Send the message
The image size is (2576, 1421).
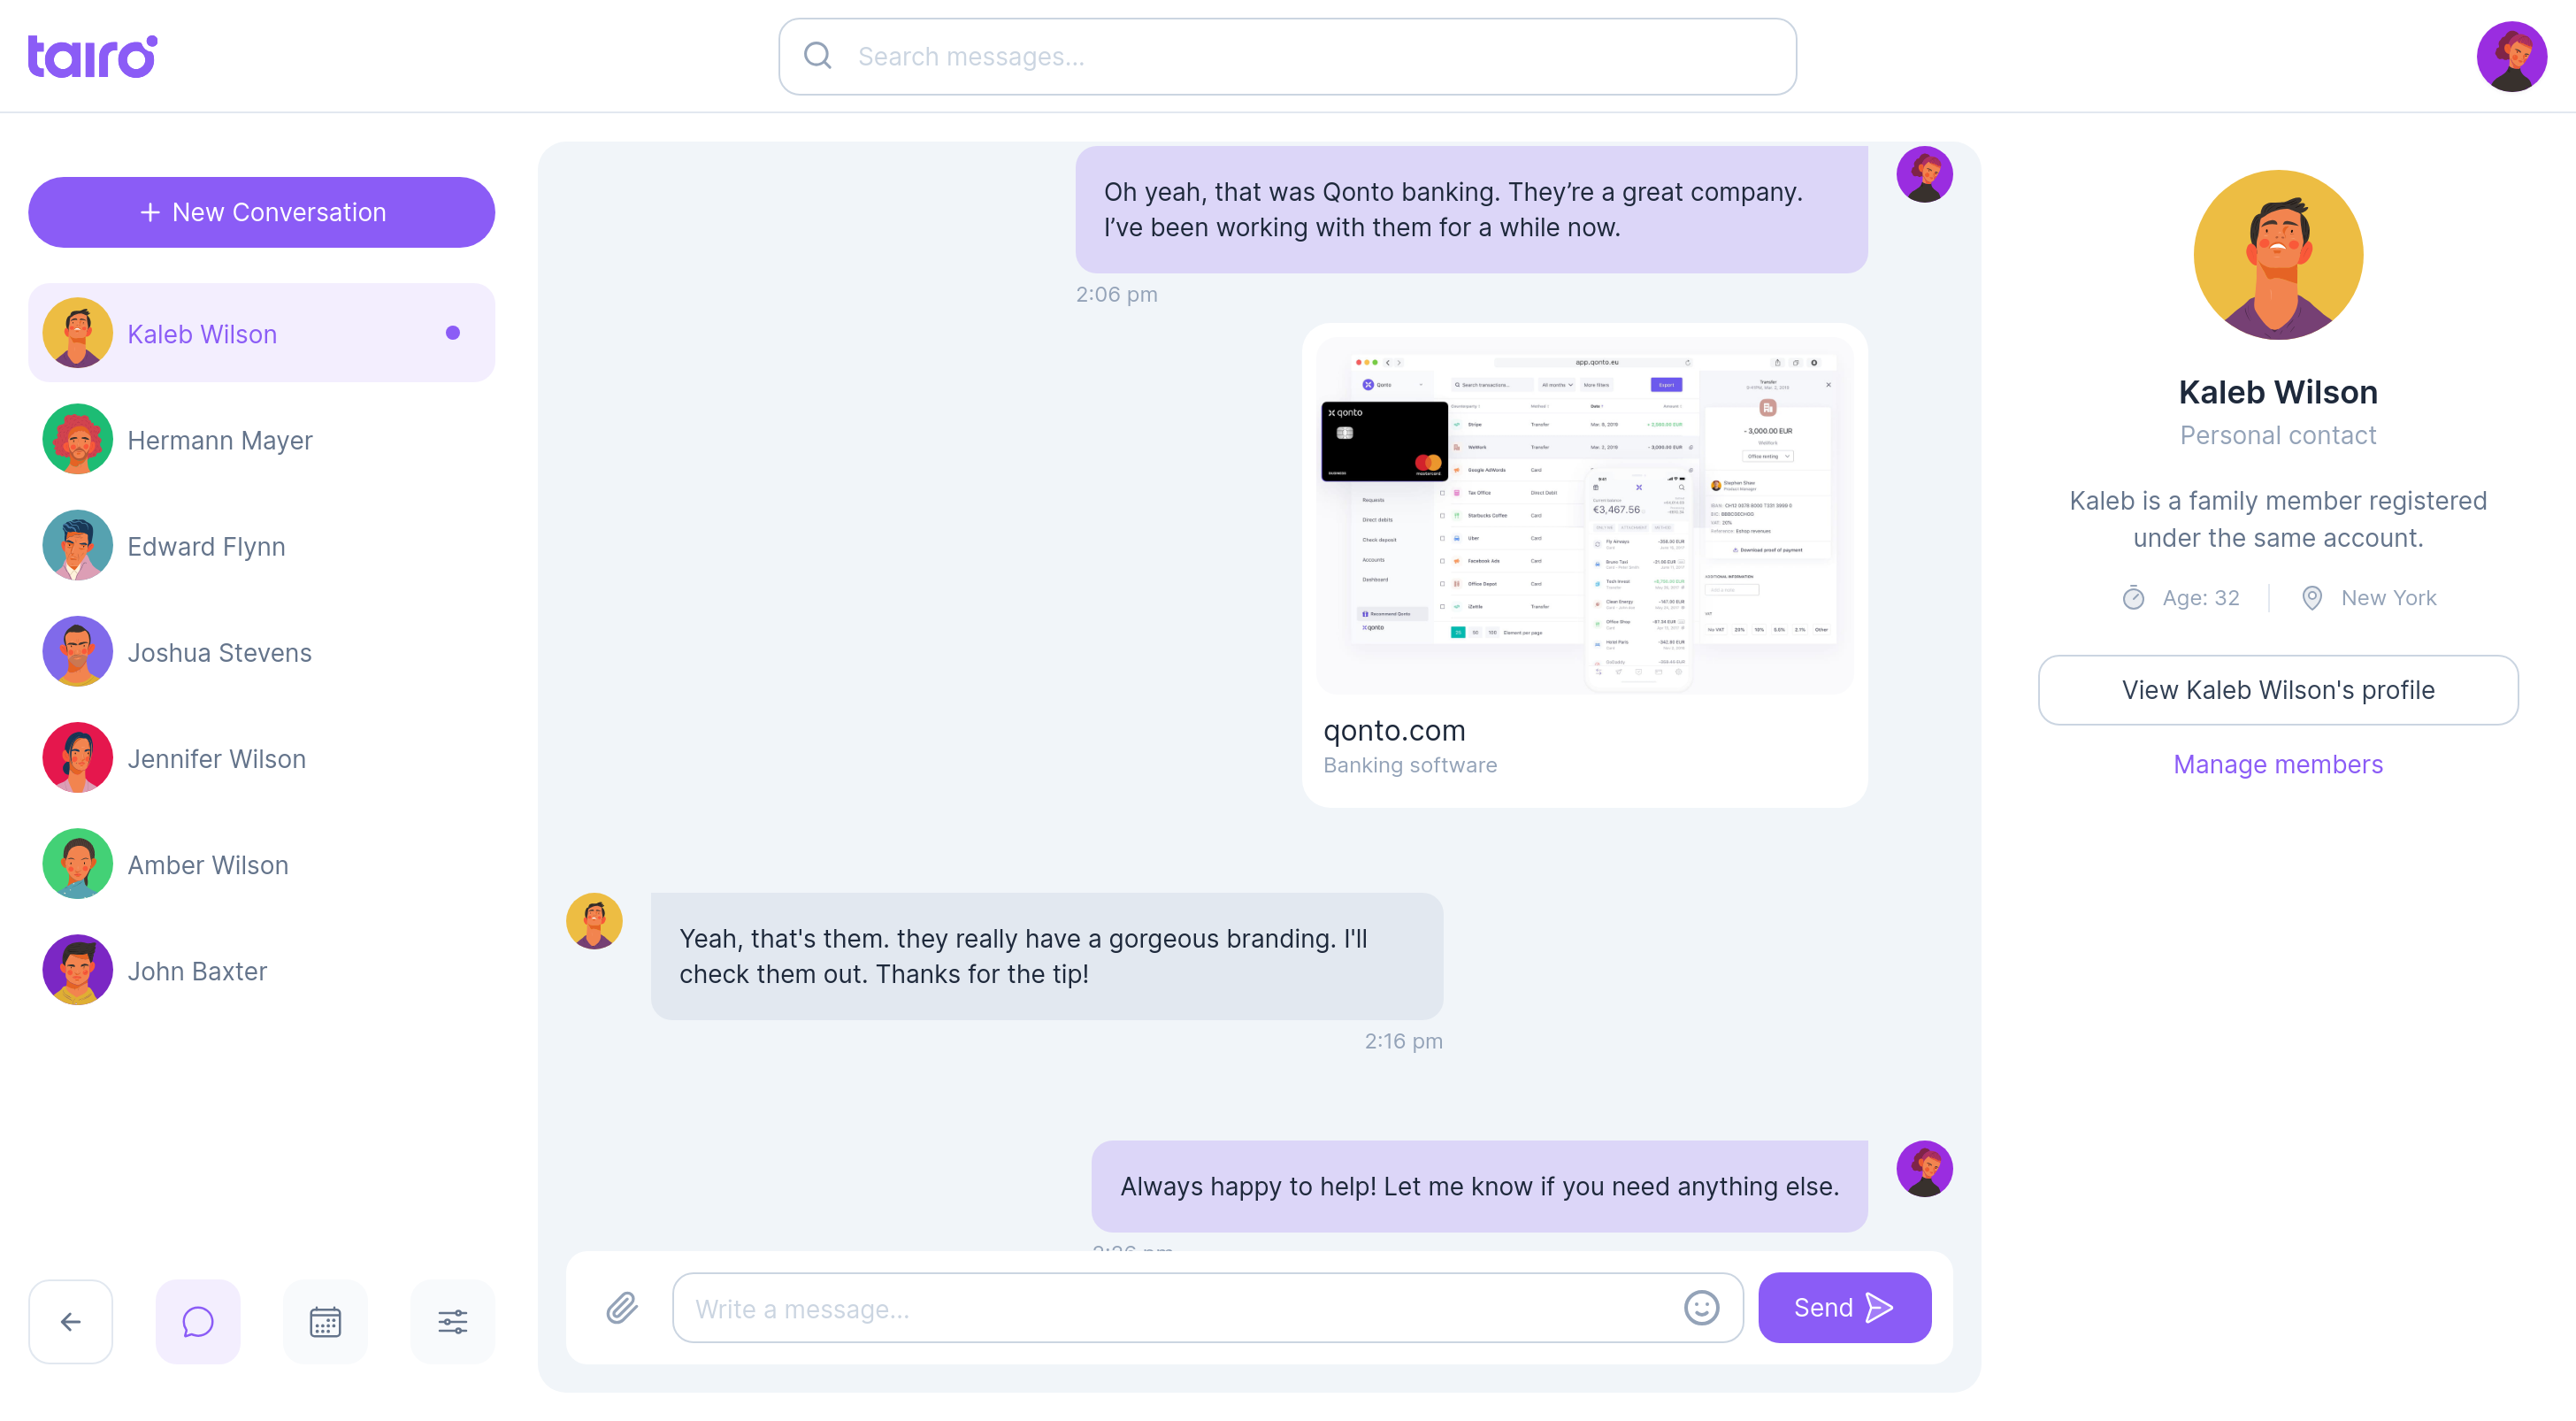click(x=1844, y=1308)
